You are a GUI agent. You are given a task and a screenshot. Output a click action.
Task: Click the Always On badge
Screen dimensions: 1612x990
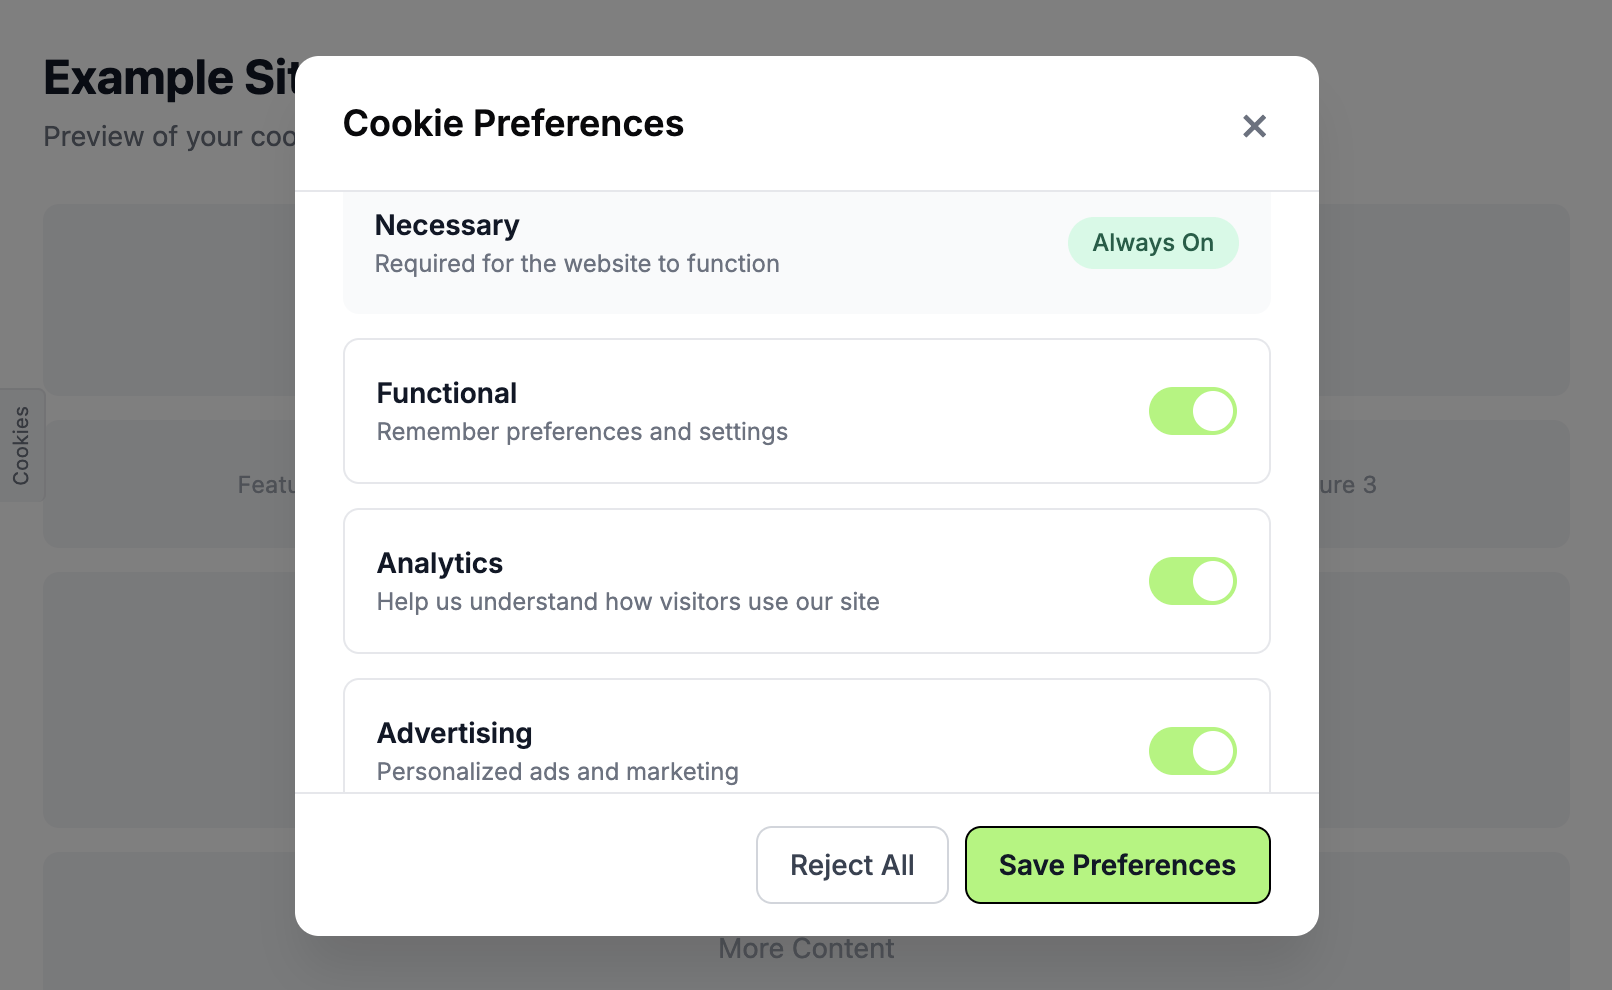1152,243
